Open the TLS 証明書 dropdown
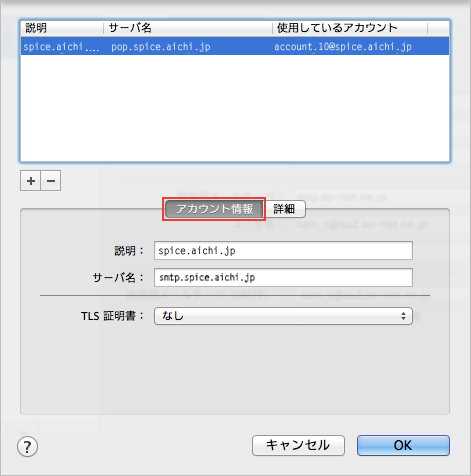471x476 pixels. coord(283,316)
